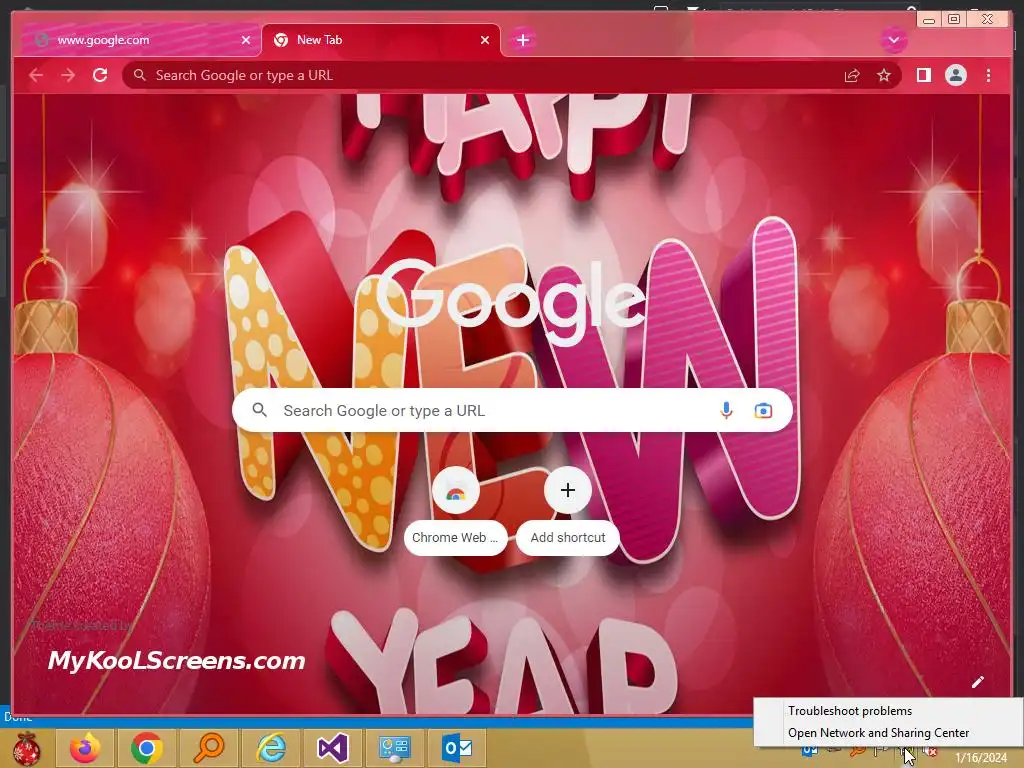The width and height of the screenshot is (1024, 768).
Task: Share this page via share icon
Action: click(x=852, y=76)
